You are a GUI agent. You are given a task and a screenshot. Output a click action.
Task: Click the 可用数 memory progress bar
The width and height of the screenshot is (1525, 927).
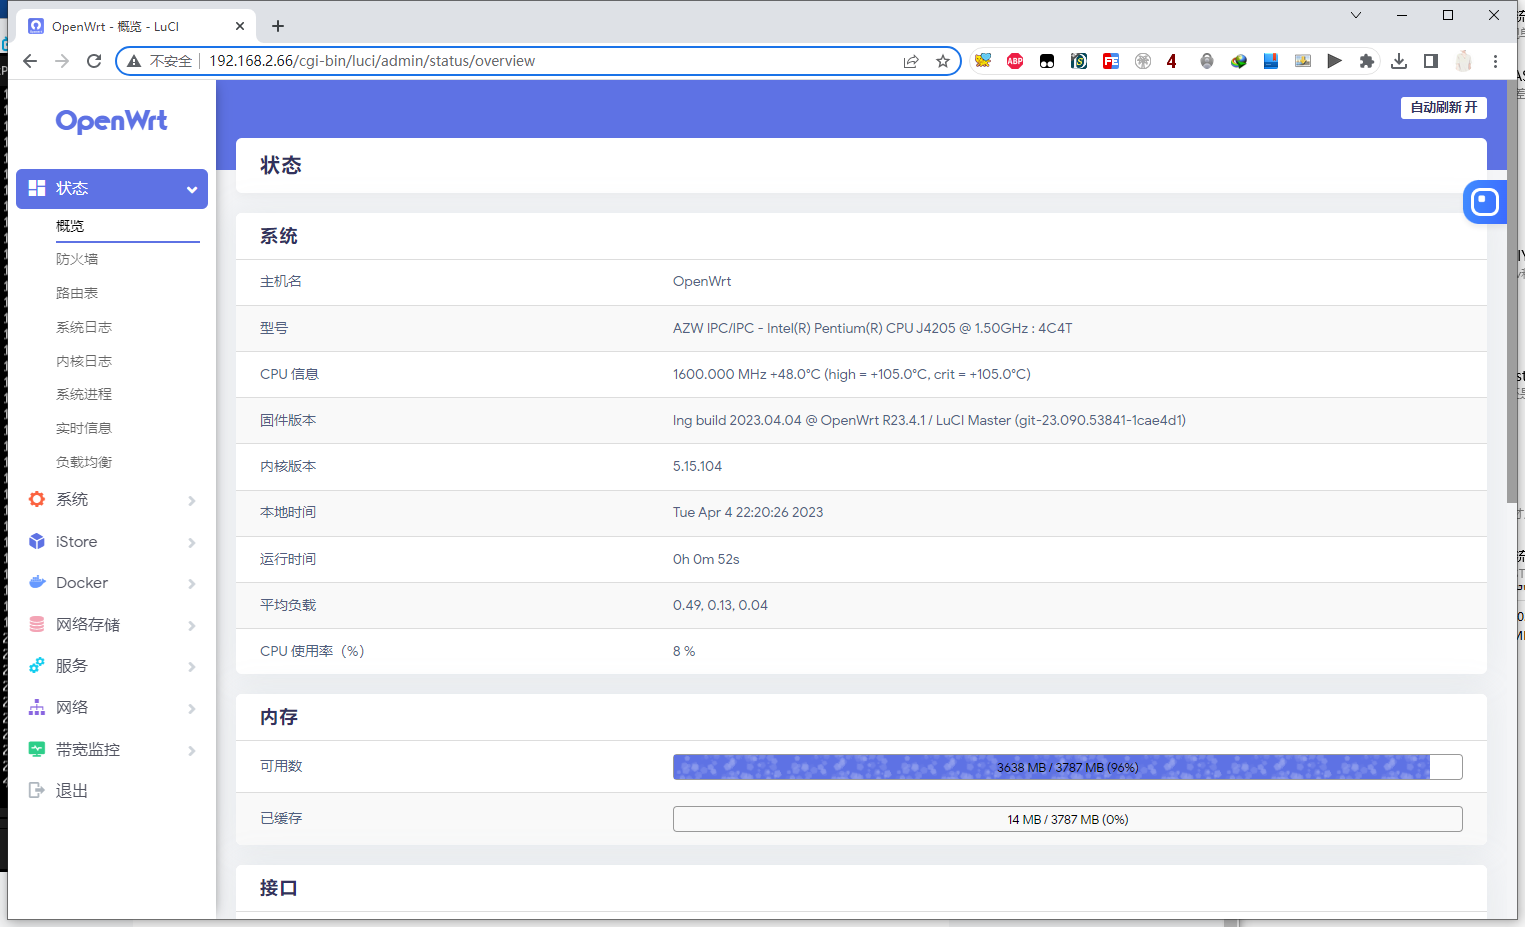coord(1067,767)
